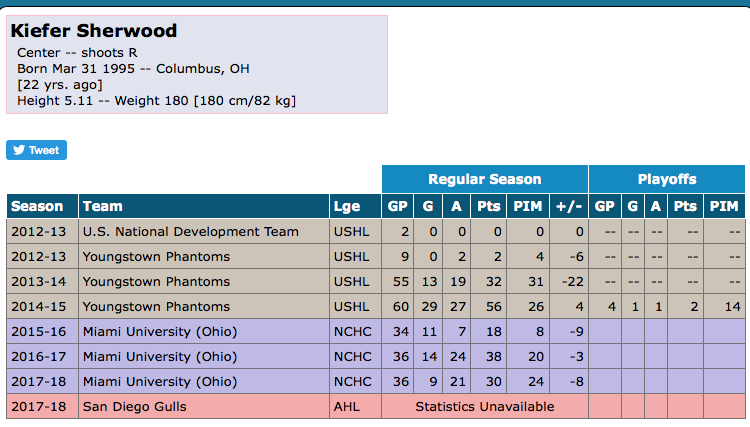The image size is (750, 427).
Task: Open 2013-14 Youngstown Phantoms team link
Action: (156, 282)
